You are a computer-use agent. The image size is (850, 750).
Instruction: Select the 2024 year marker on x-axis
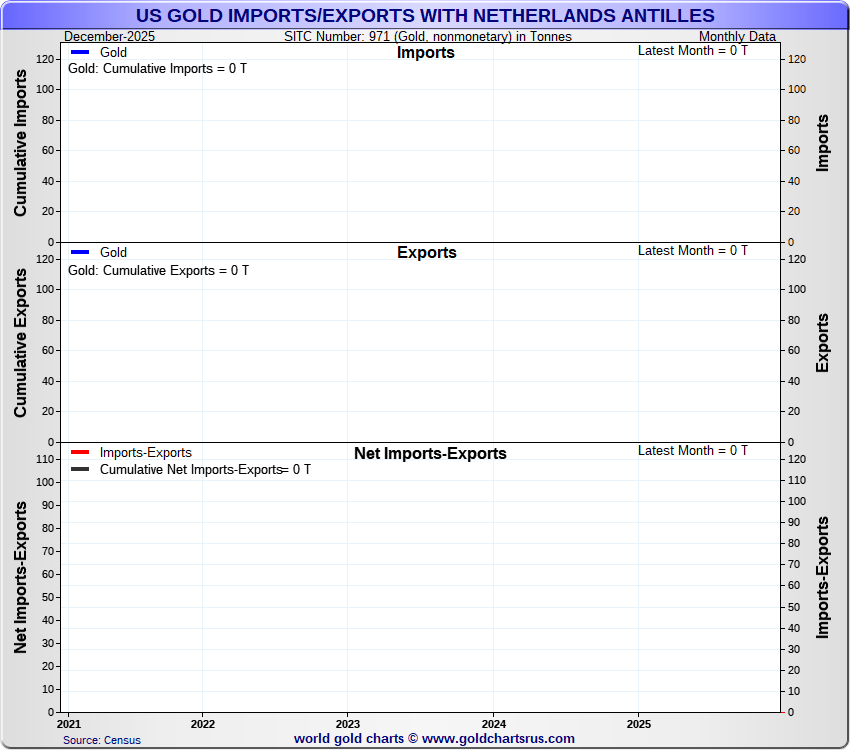coord(493,723)
